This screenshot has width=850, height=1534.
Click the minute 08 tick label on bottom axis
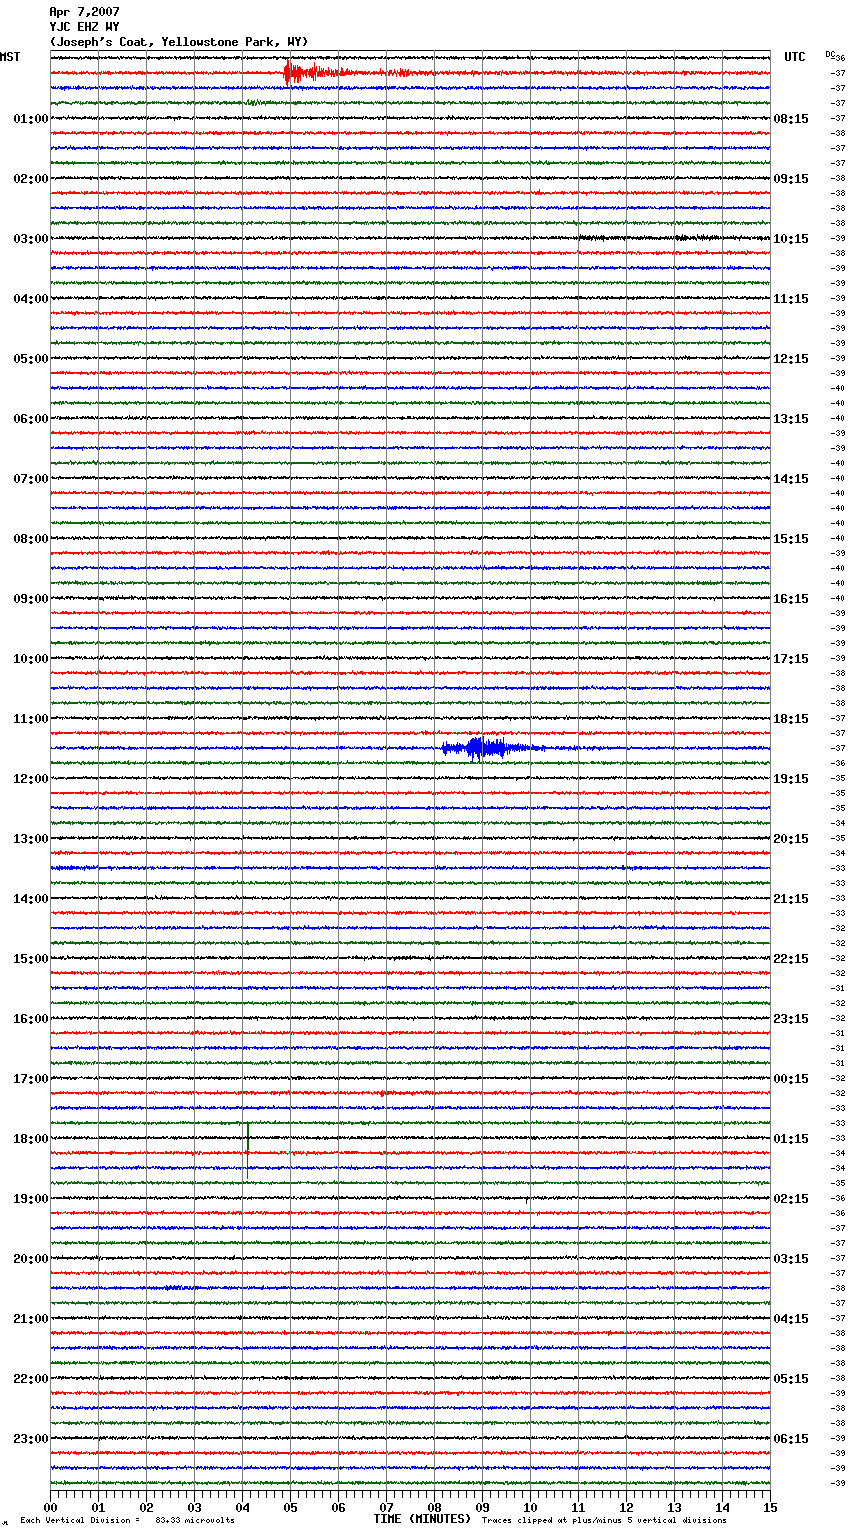coord(434,1507)
